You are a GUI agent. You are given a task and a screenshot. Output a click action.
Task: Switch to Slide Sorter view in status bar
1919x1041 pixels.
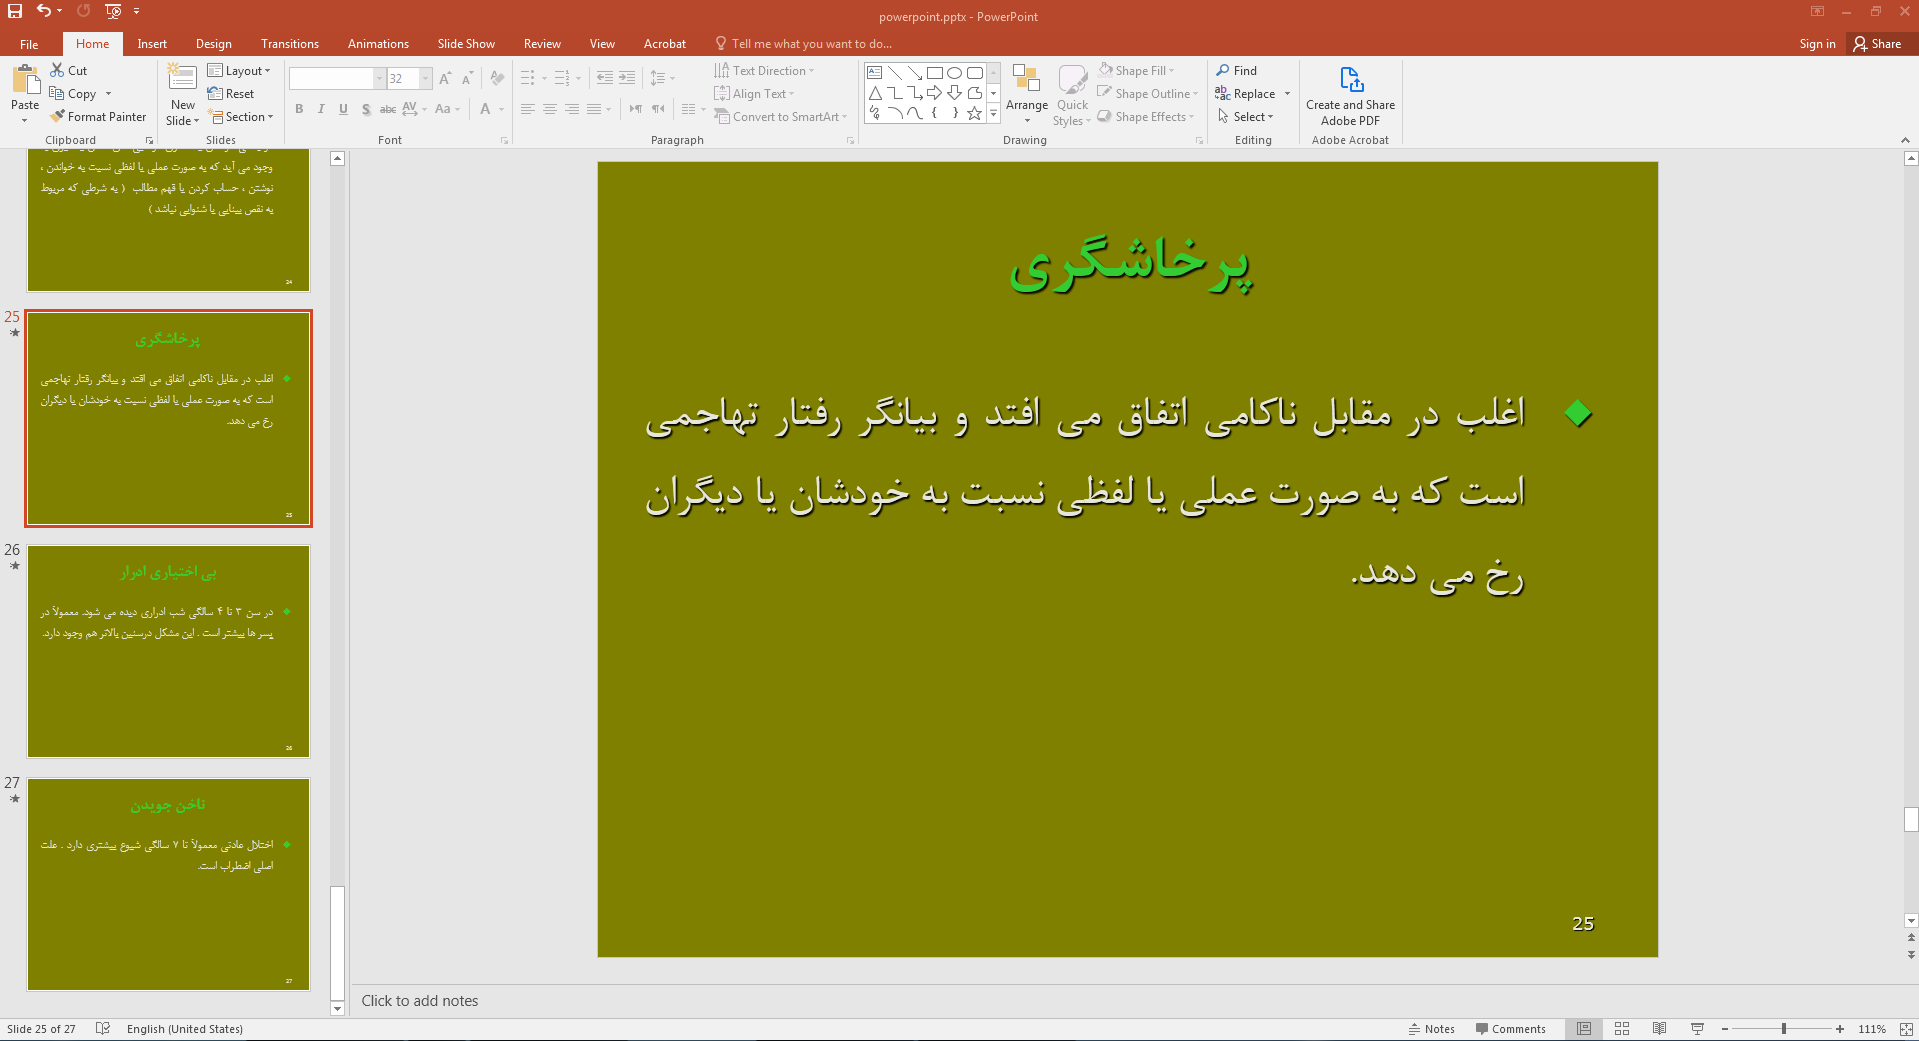pyautogui.click(x=1622, y=1029)
